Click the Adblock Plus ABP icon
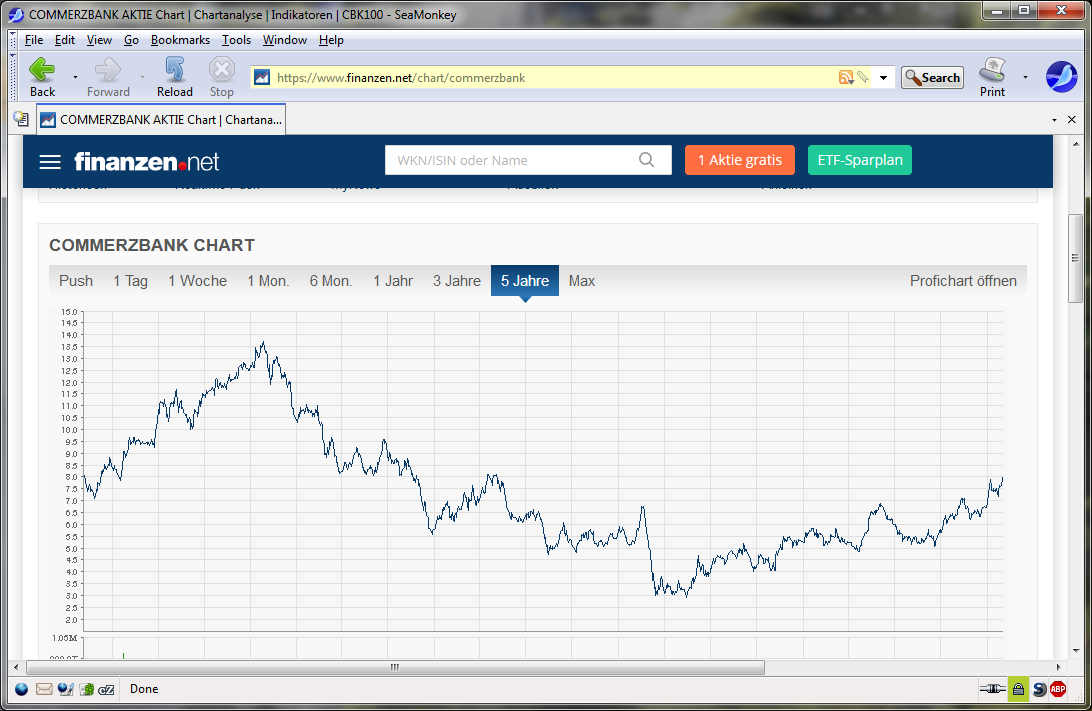Image resolution: width=1092 pixels, height=711 pixels. click(1058, 689)
